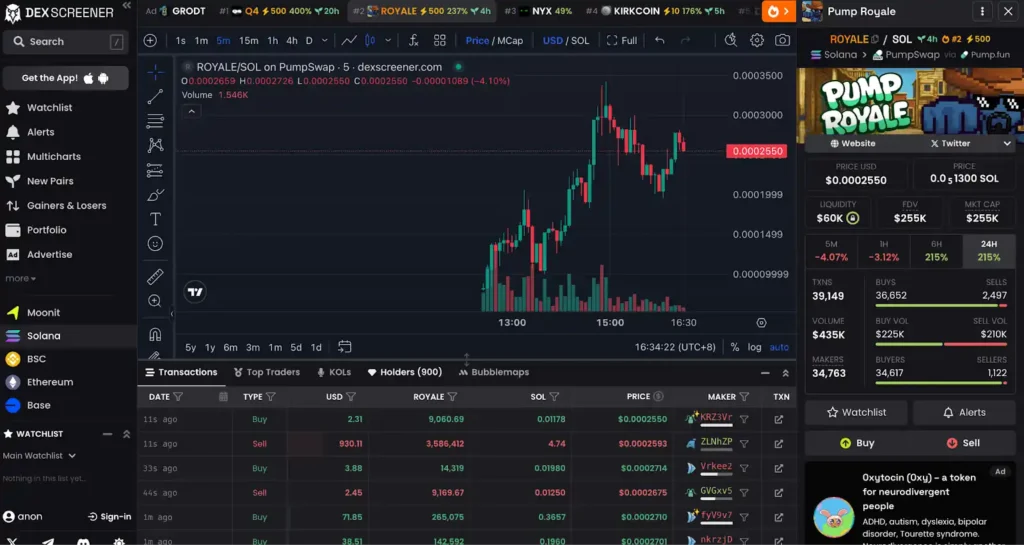The width and height of the screenshot is (1024, 545).
Task: Select the 15m timeframe
Action: click(248, 40)
